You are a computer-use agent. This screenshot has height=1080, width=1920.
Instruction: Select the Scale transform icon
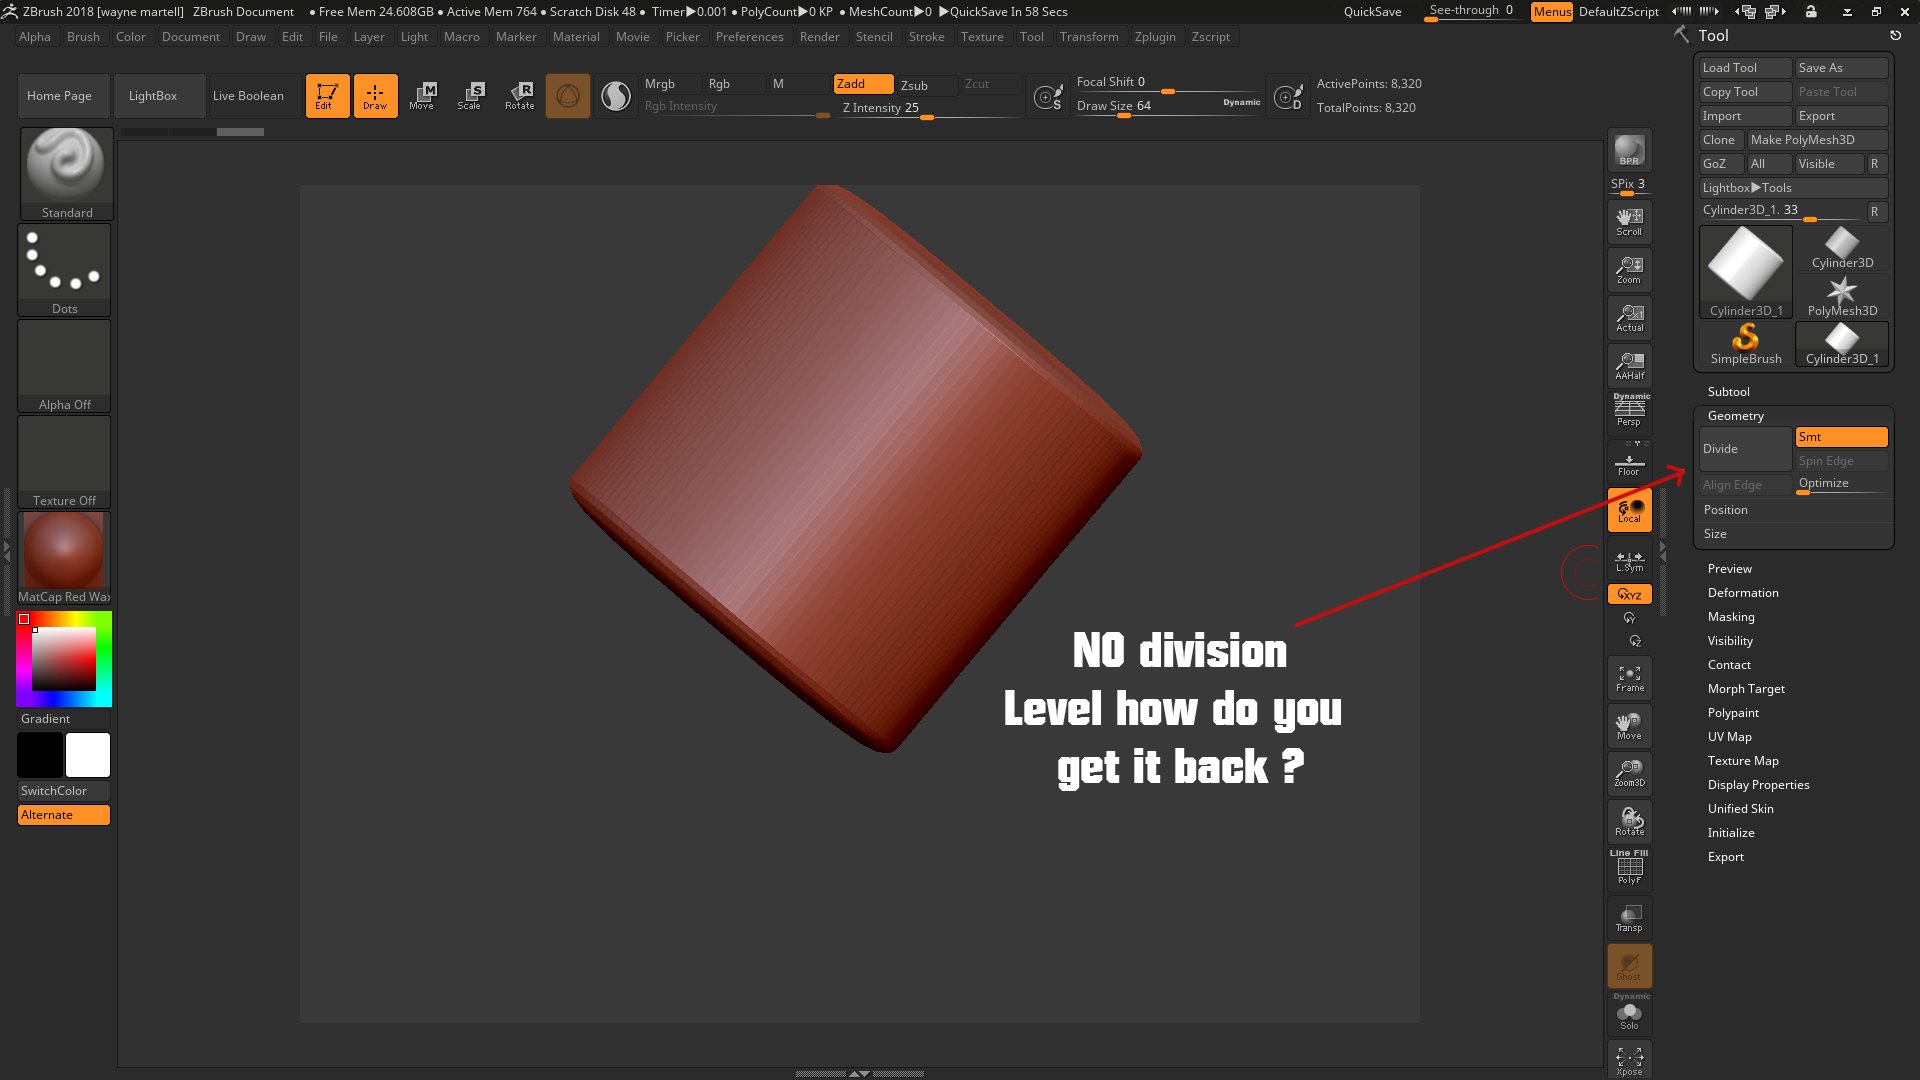click(470, 96)
